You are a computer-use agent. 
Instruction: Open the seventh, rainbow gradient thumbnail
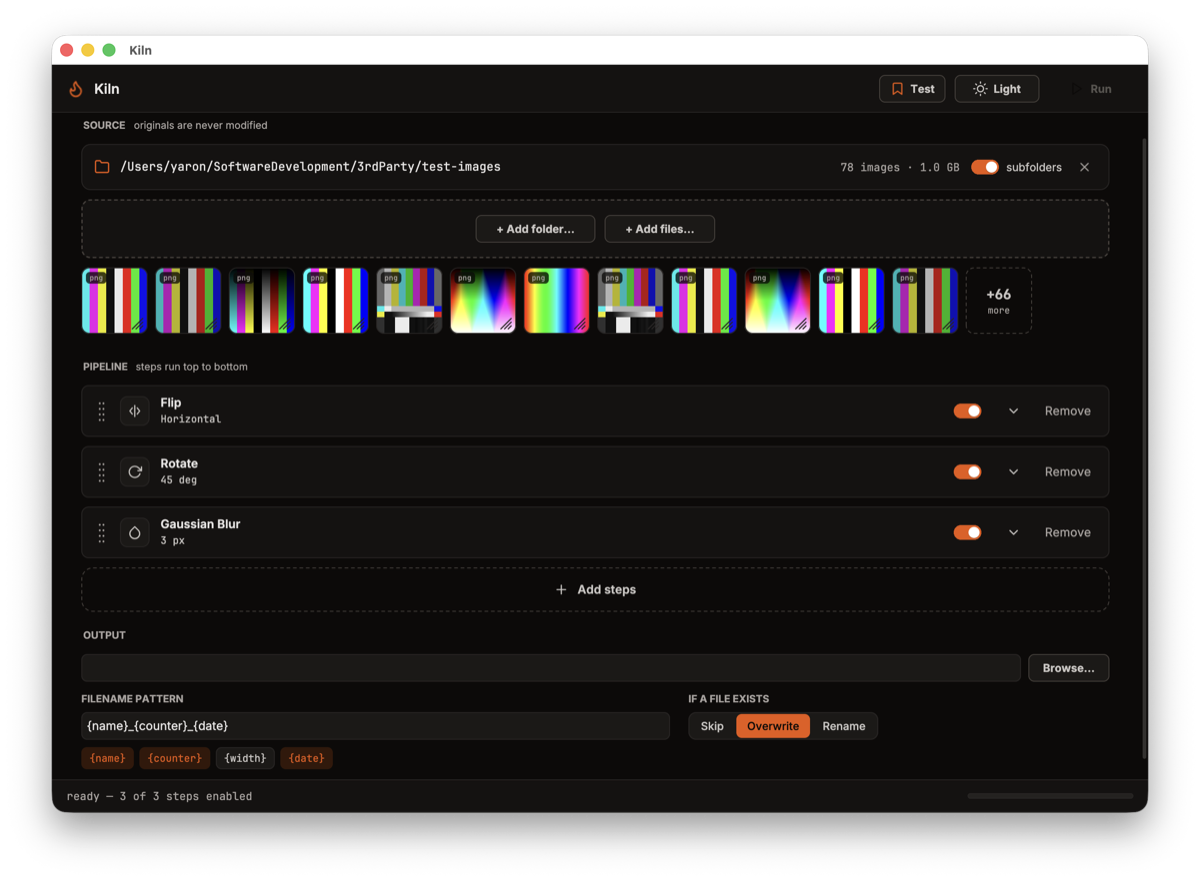[x=557, y=300]
